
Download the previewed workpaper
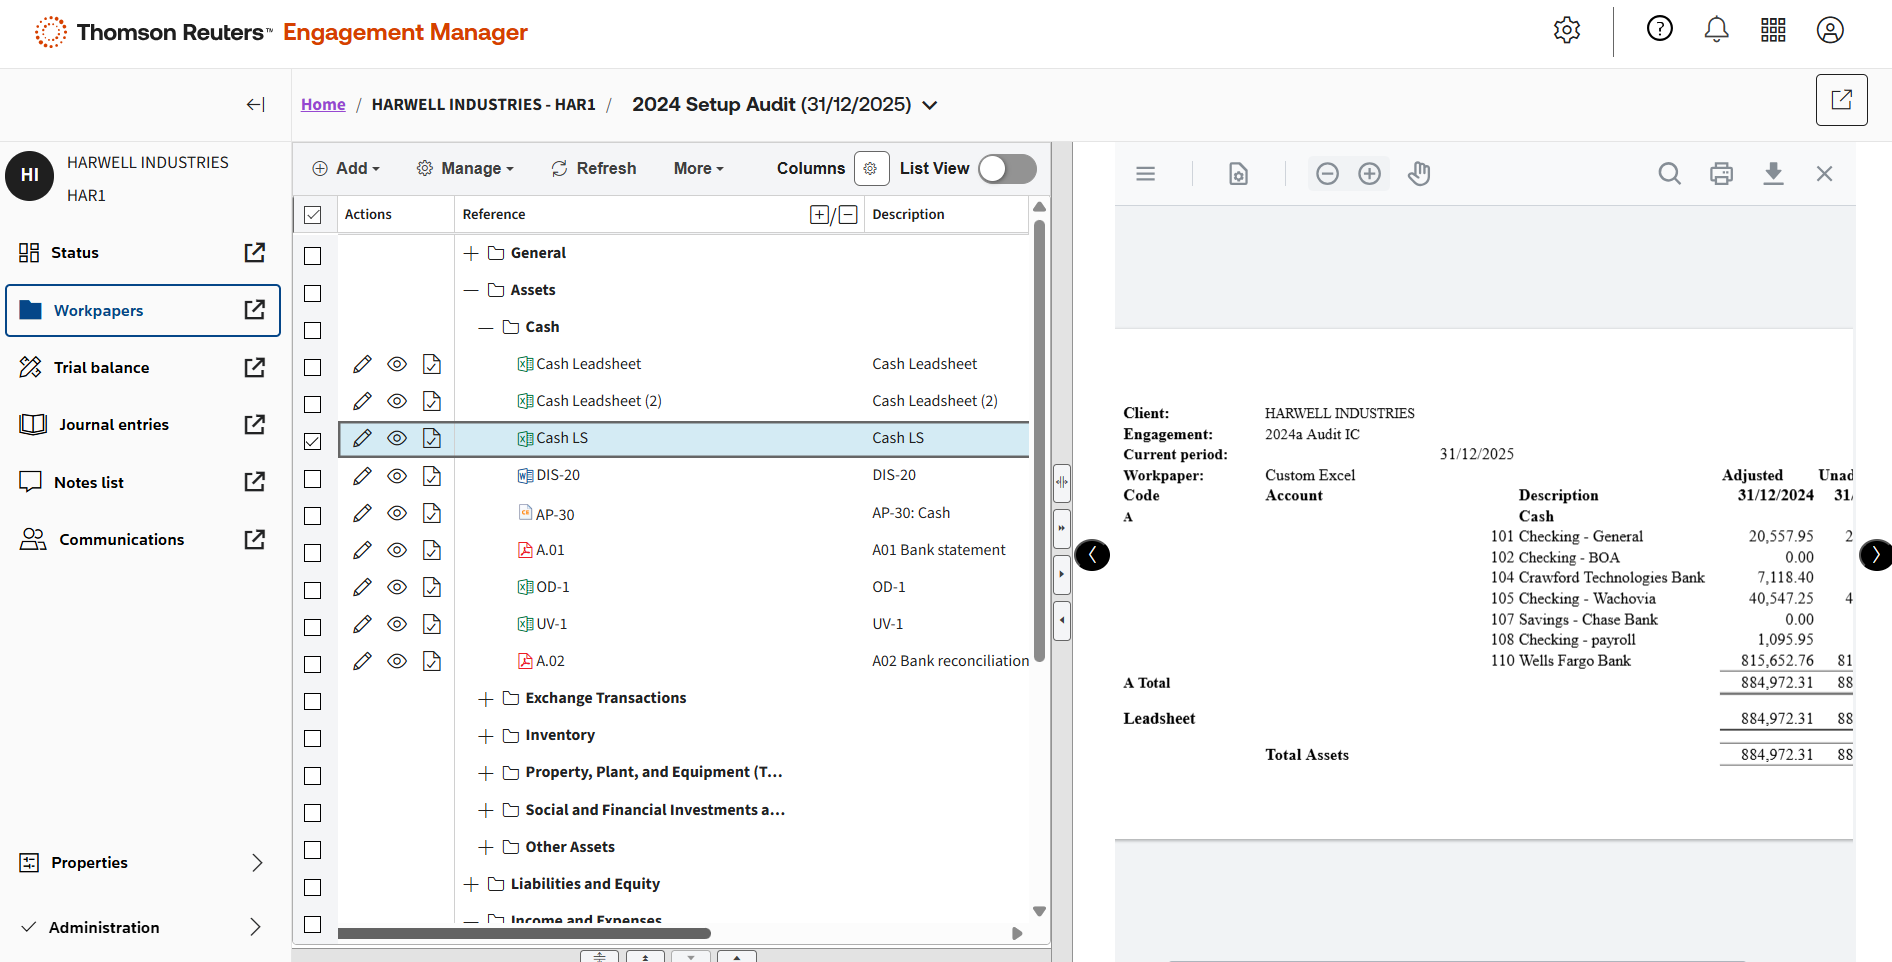tap(1773, 174)
